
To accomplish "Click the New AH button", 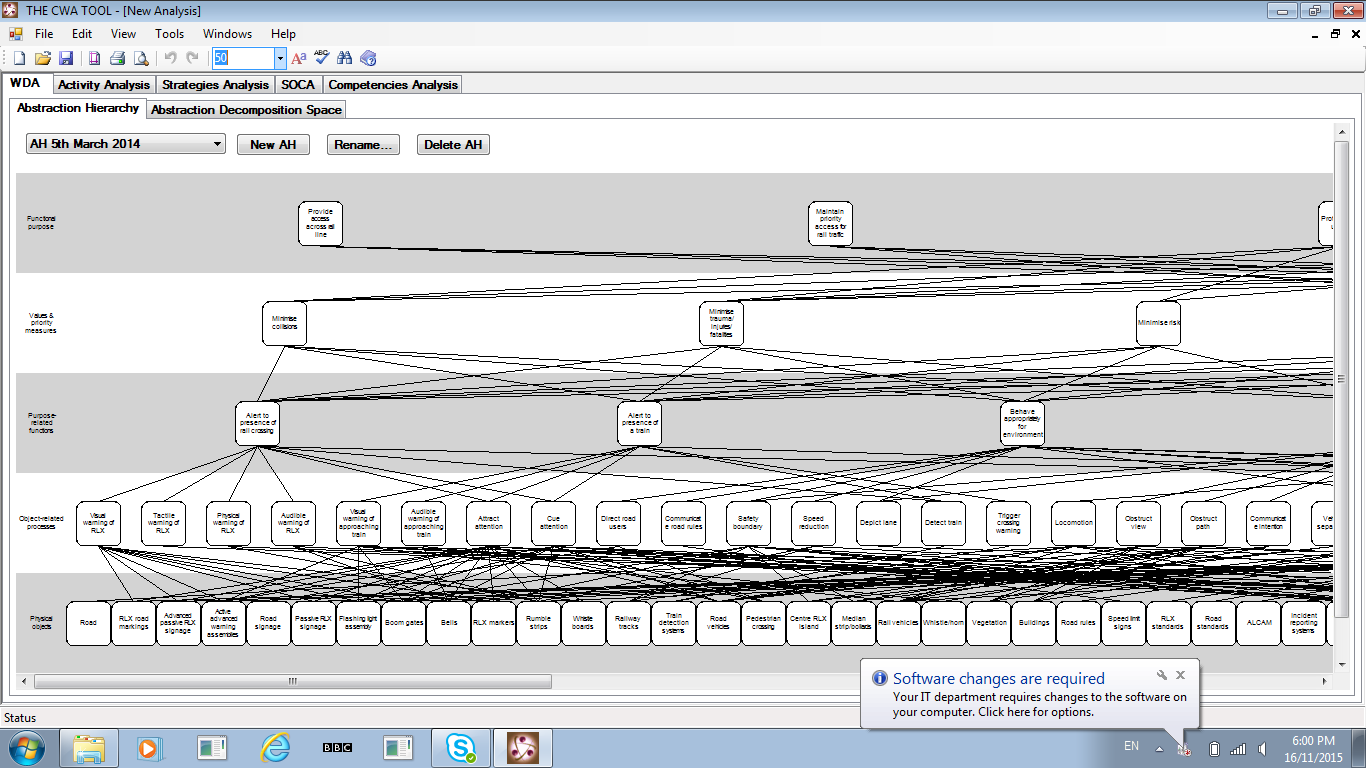I will pos(273,145).
